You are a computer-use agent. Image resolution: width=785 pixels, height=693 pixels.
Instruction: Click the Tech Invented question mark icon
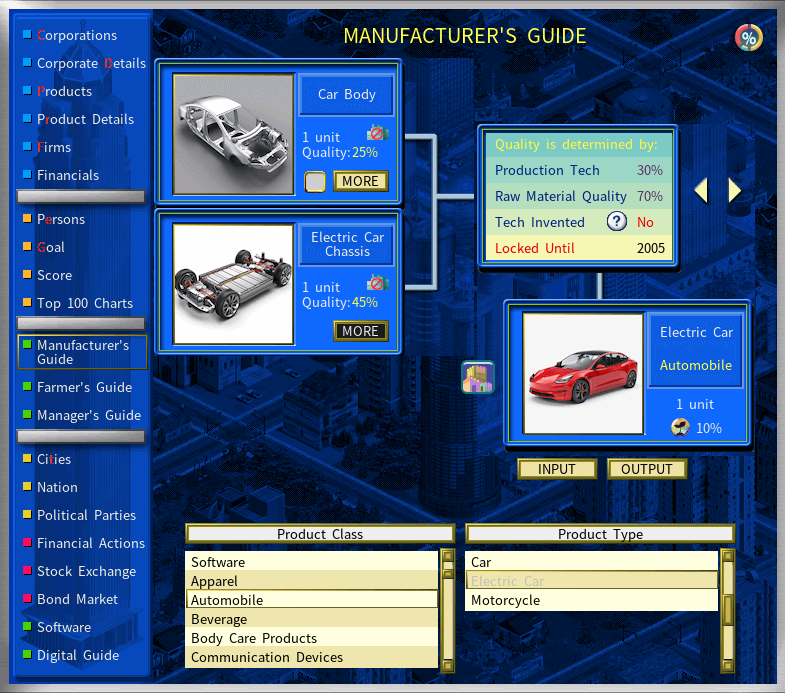(617, 221)
